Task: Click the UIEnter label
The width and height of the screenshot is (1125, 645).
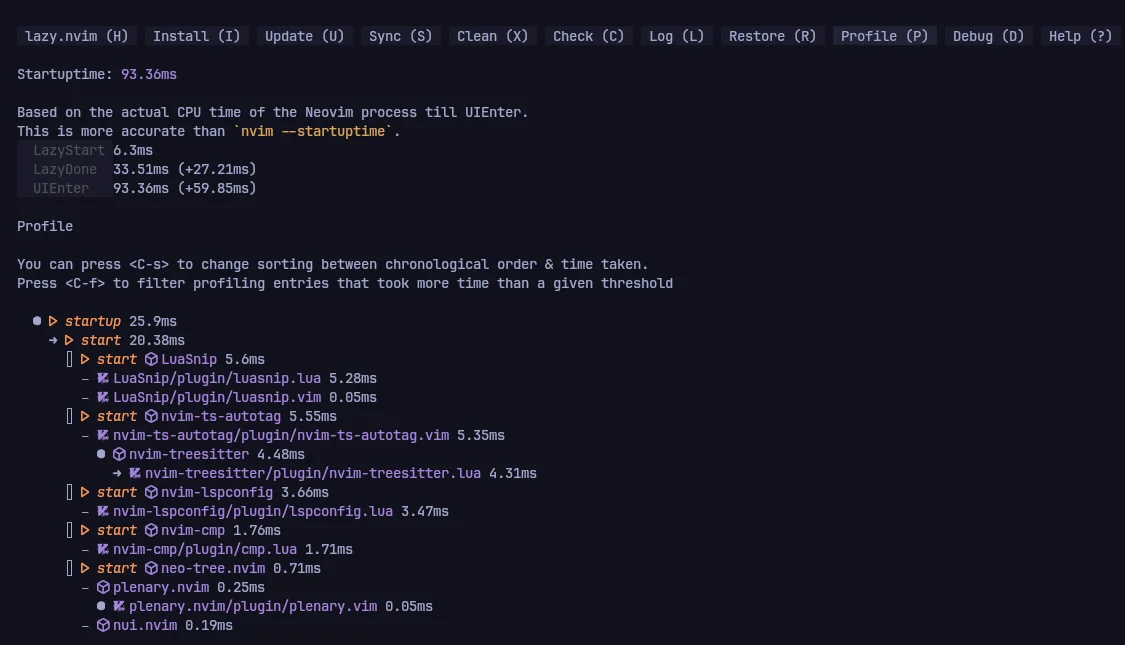Action: click(x=61, y=188)
